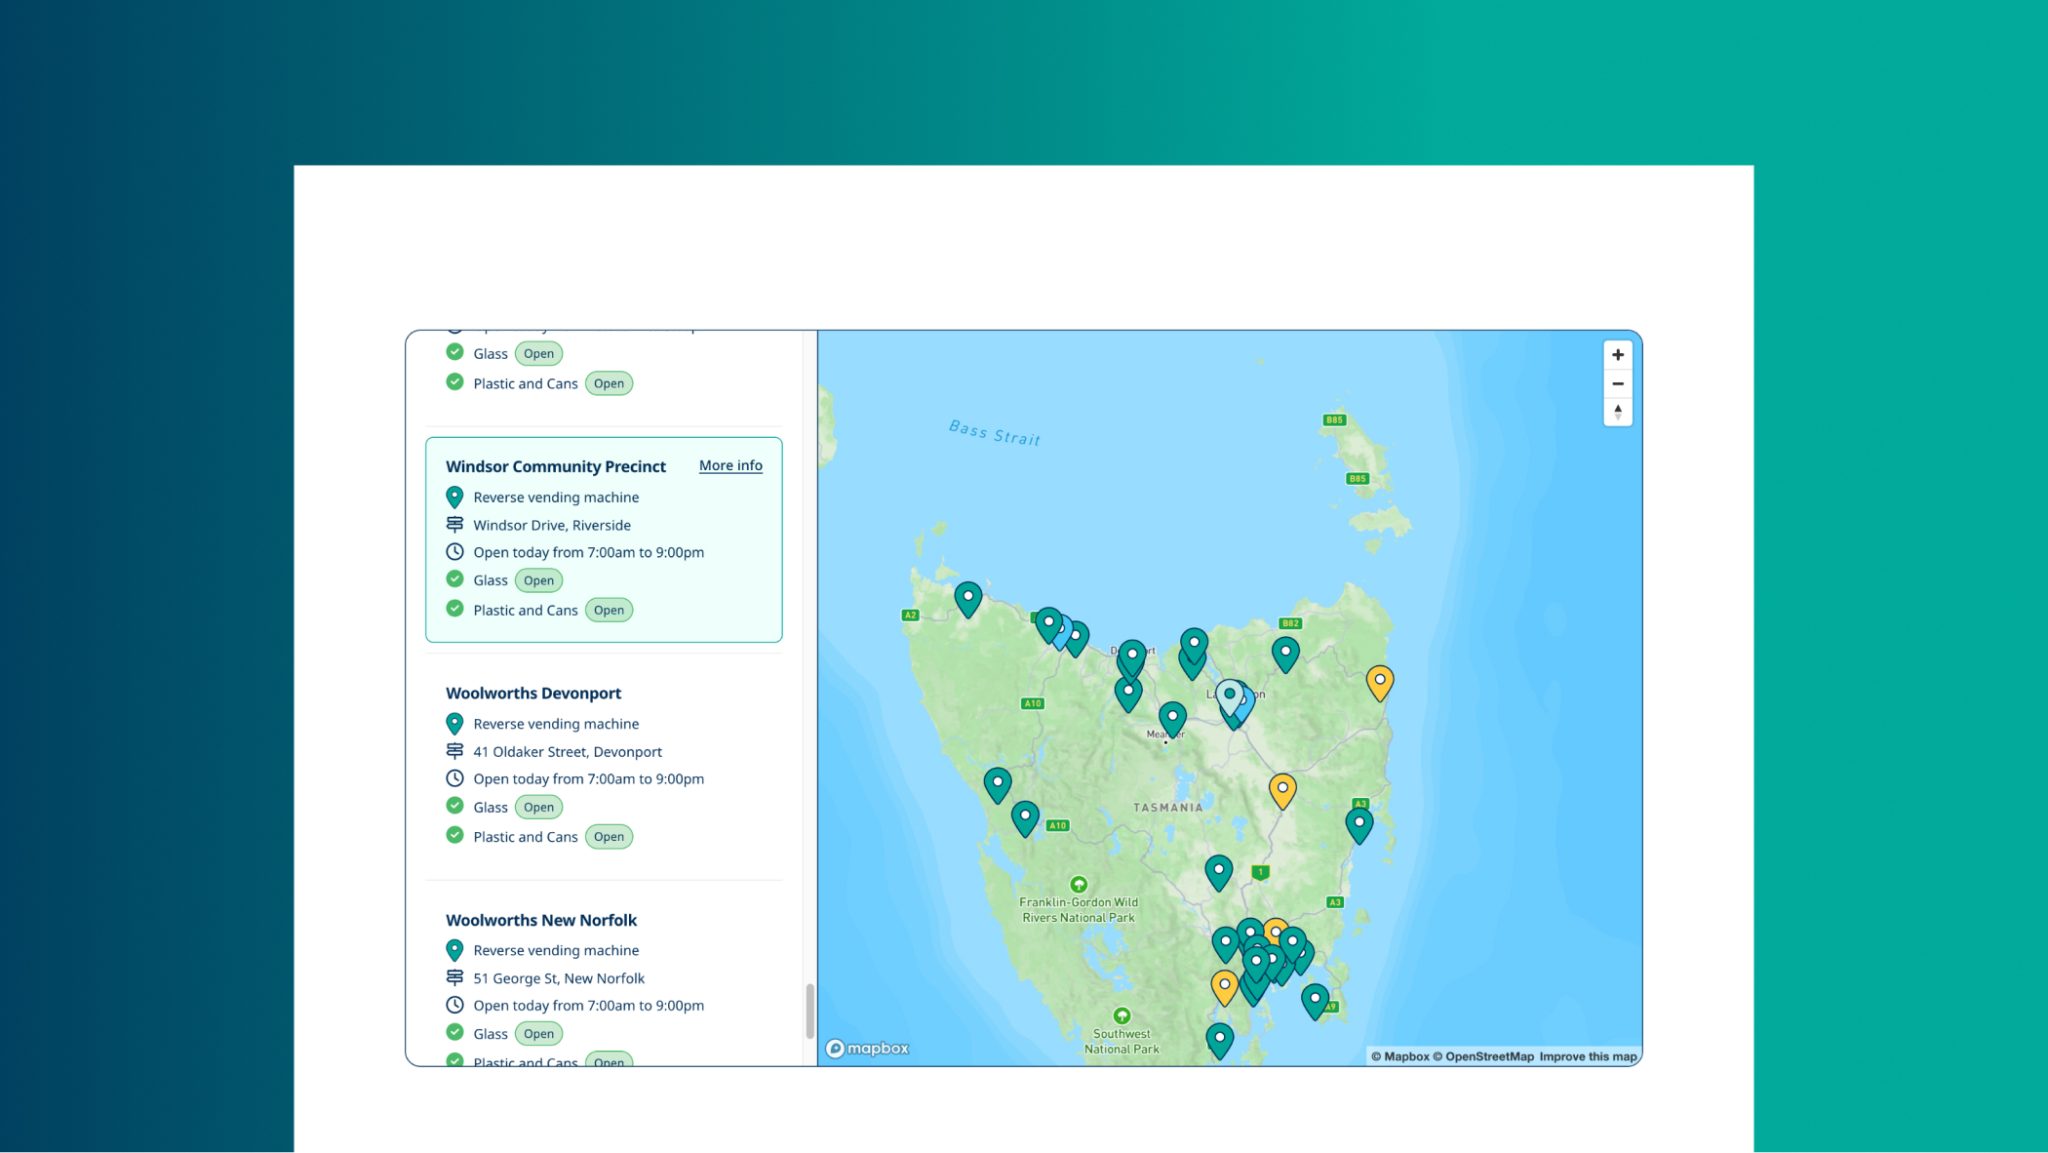The width and height of the screenshot is (2048, 1153).
Task: Select the Woolworths Devonport listing title
Action: (533, 693)
